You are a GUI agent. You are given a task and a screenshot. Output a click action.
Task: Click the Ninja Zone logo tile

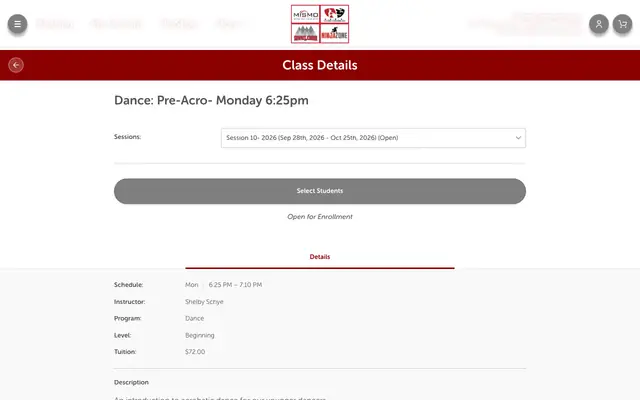[334, 33]
